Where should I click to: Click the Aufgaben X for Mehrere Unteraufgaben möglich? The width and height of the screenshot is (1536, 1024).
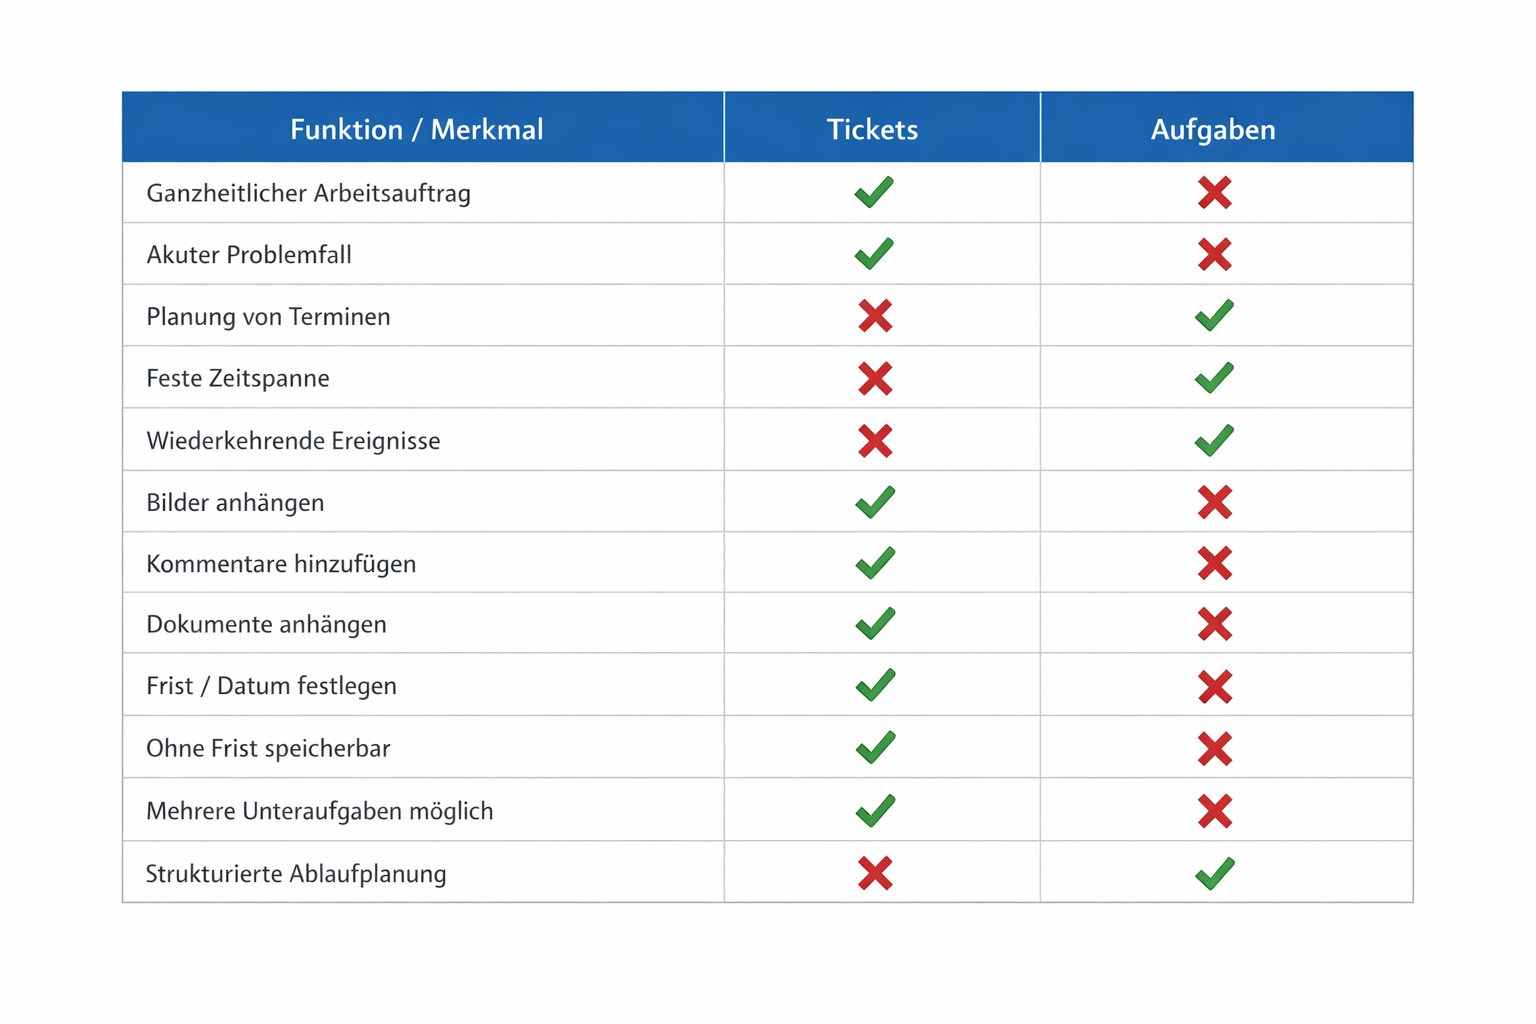click(x=1214, y=811)
